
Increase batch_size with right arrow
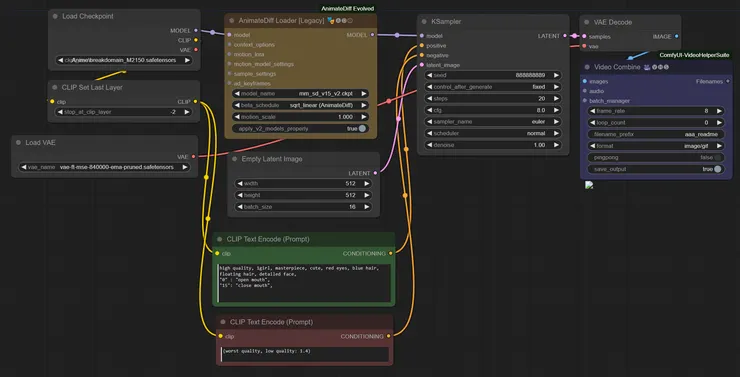[x=366, y=207]
